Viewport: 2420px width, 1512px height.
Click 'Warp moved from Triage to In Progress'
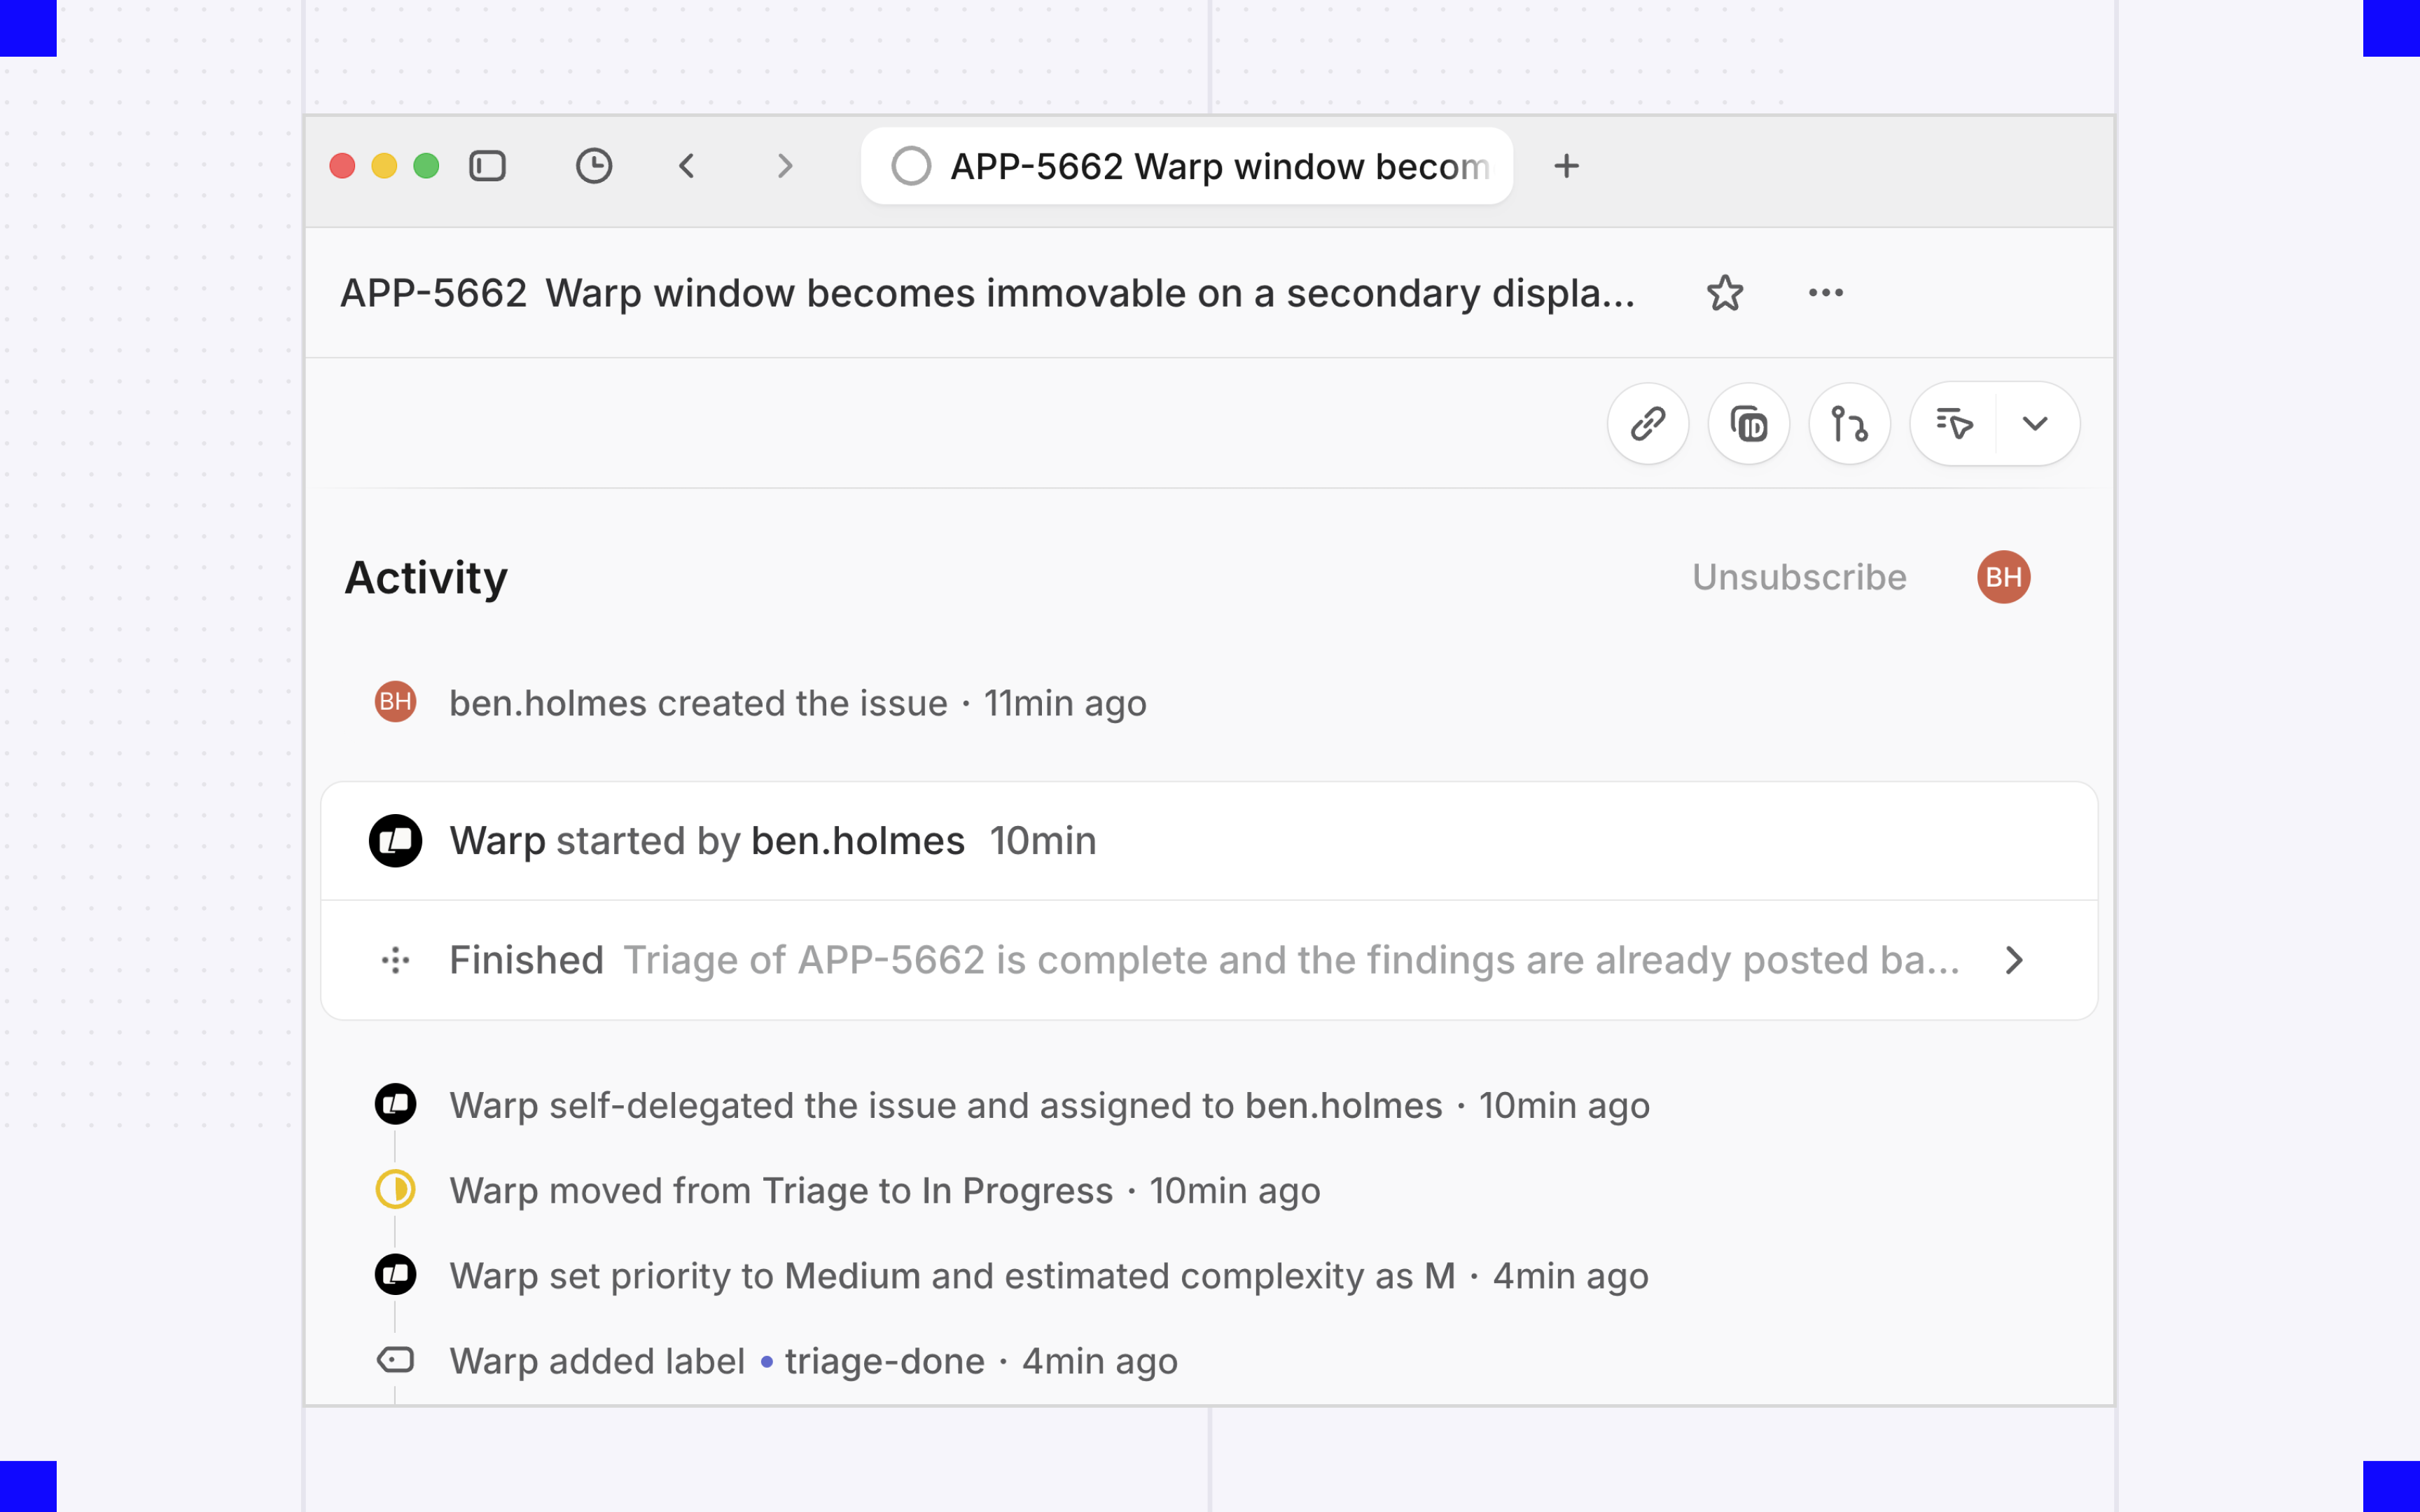coord(781,1191)
